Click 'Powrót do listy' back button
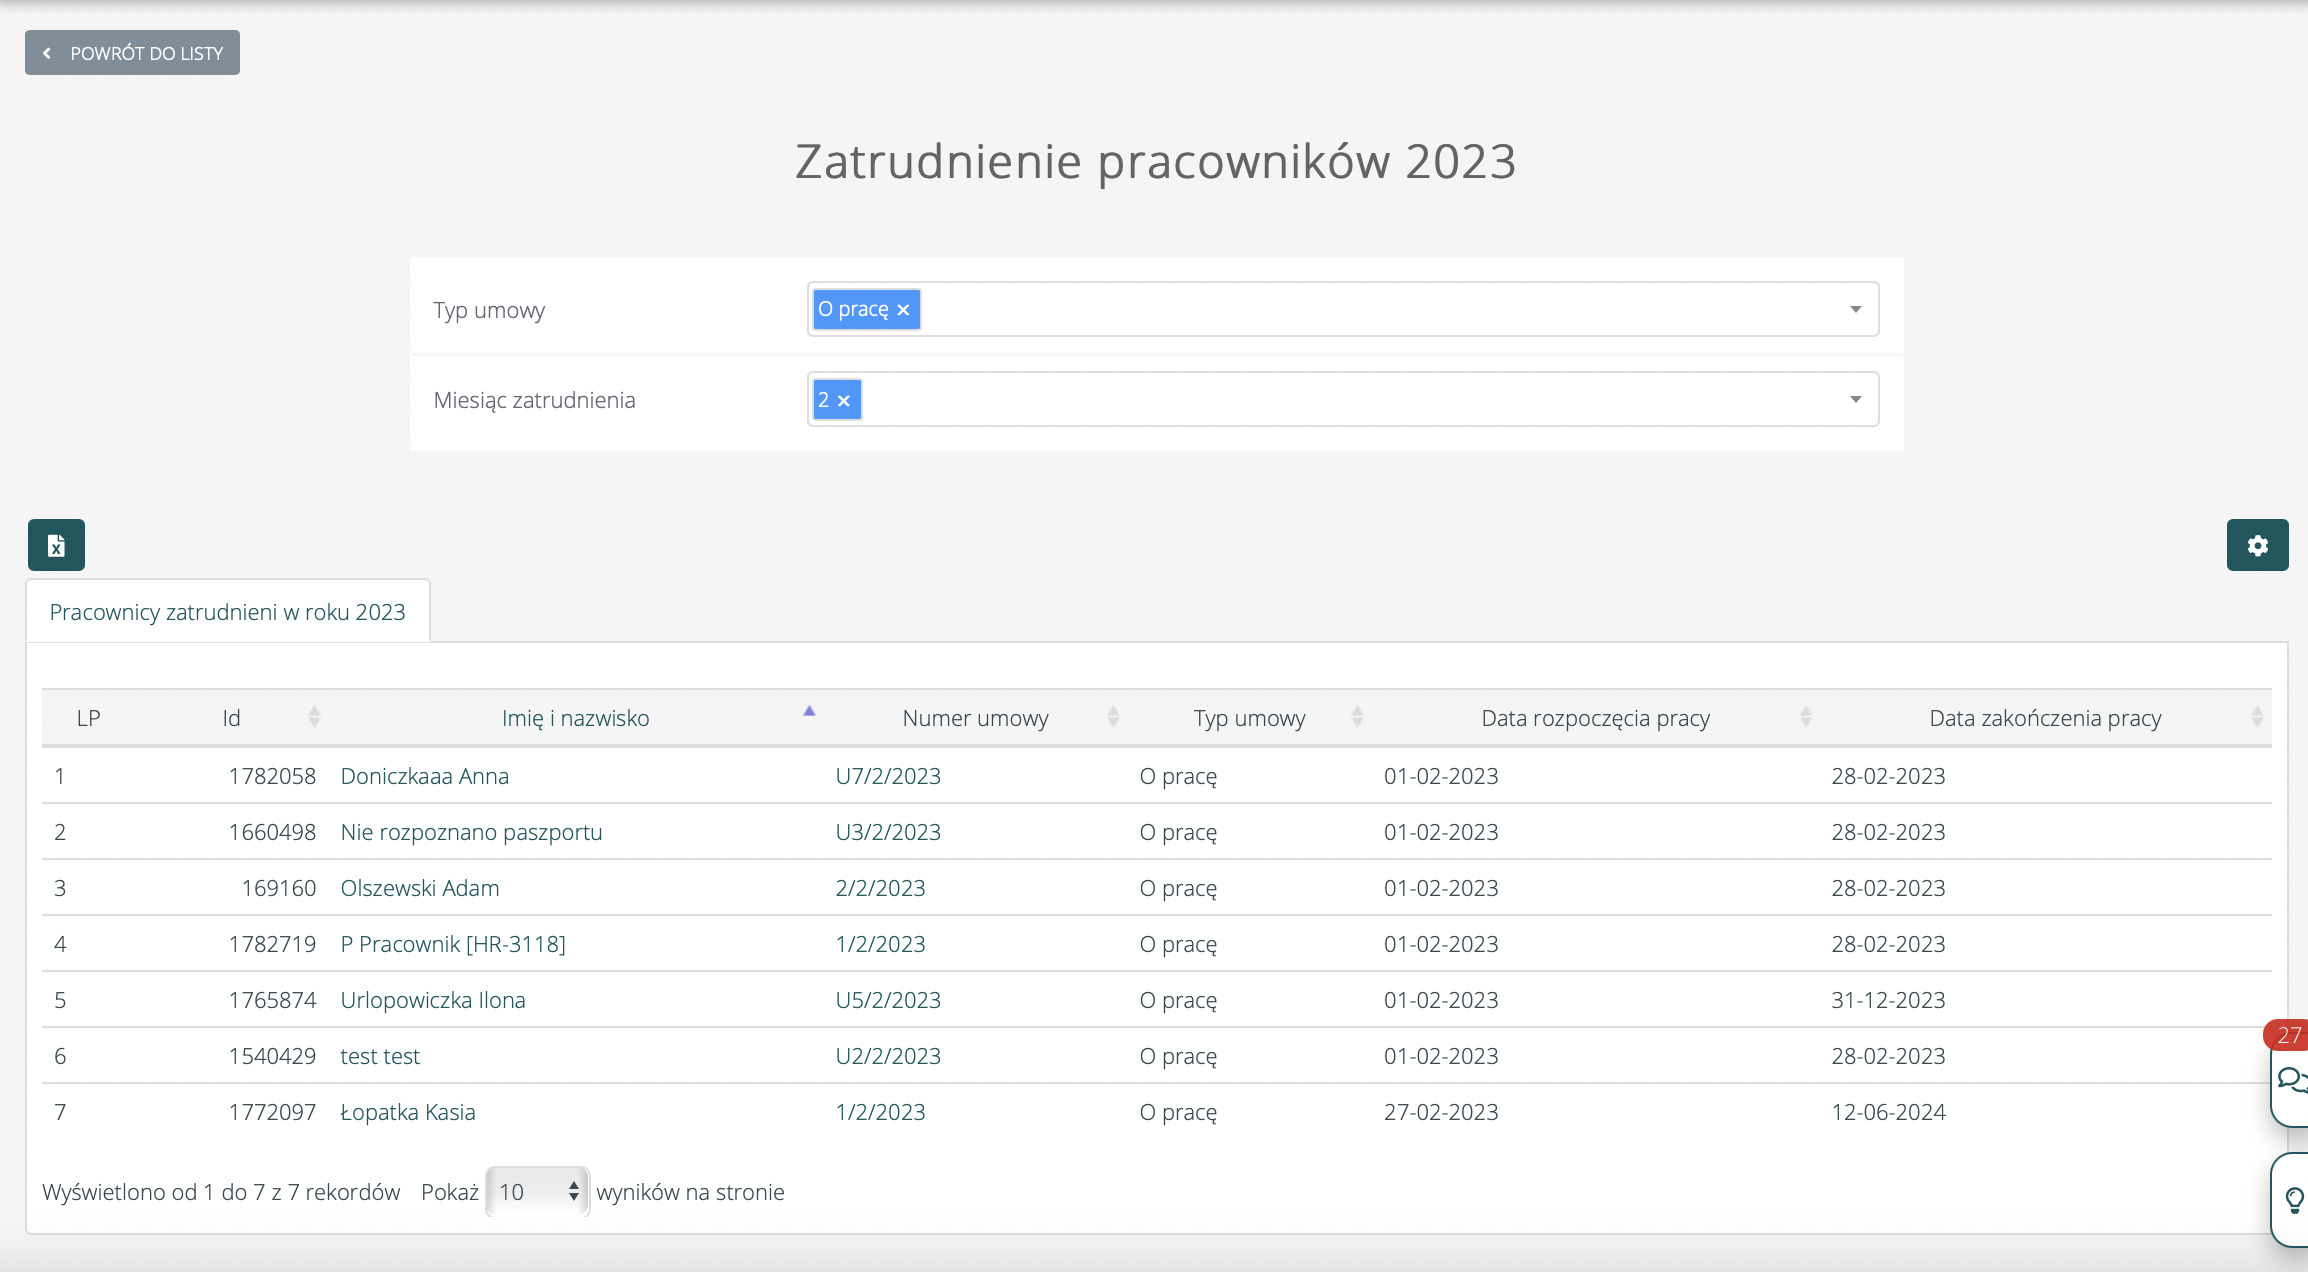The width and height of the screenshot is (2308, 1272). (132, 53)
